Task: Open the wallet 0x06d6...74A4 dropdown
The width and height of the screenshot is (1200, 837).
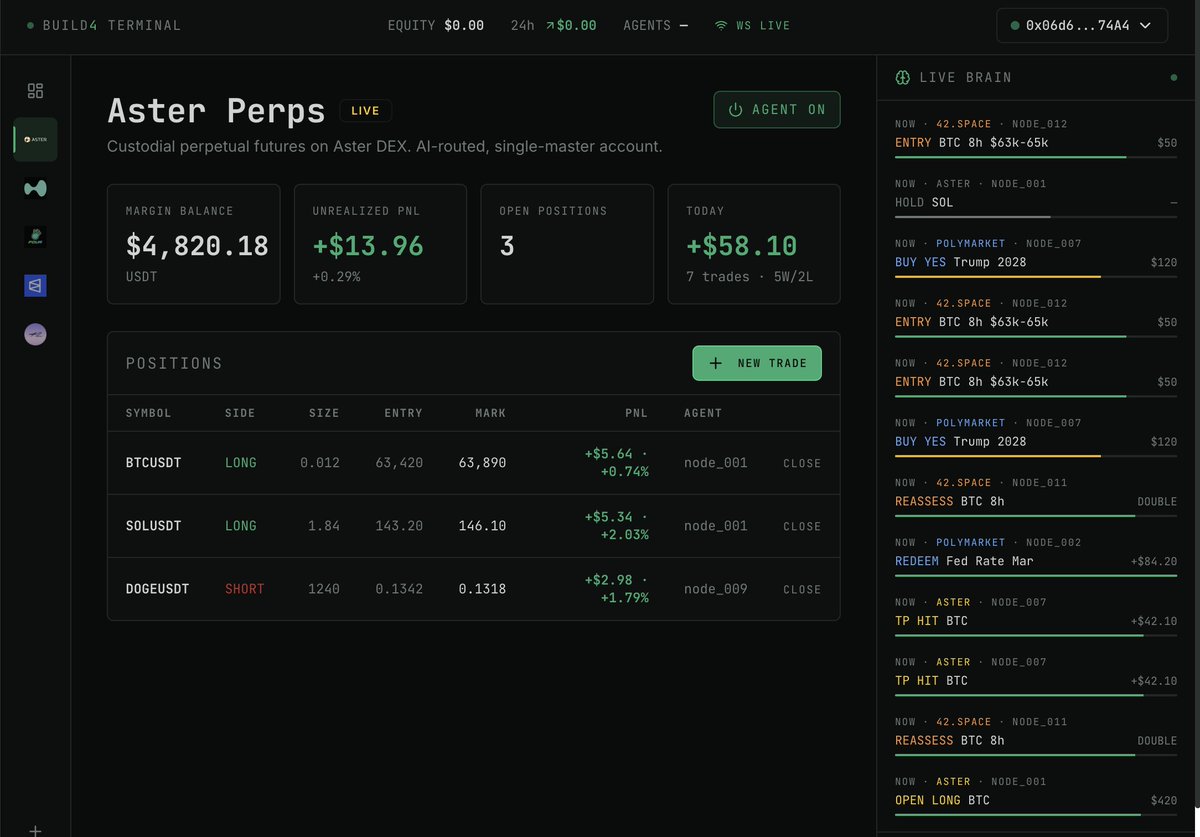Action: point(1082,26)
